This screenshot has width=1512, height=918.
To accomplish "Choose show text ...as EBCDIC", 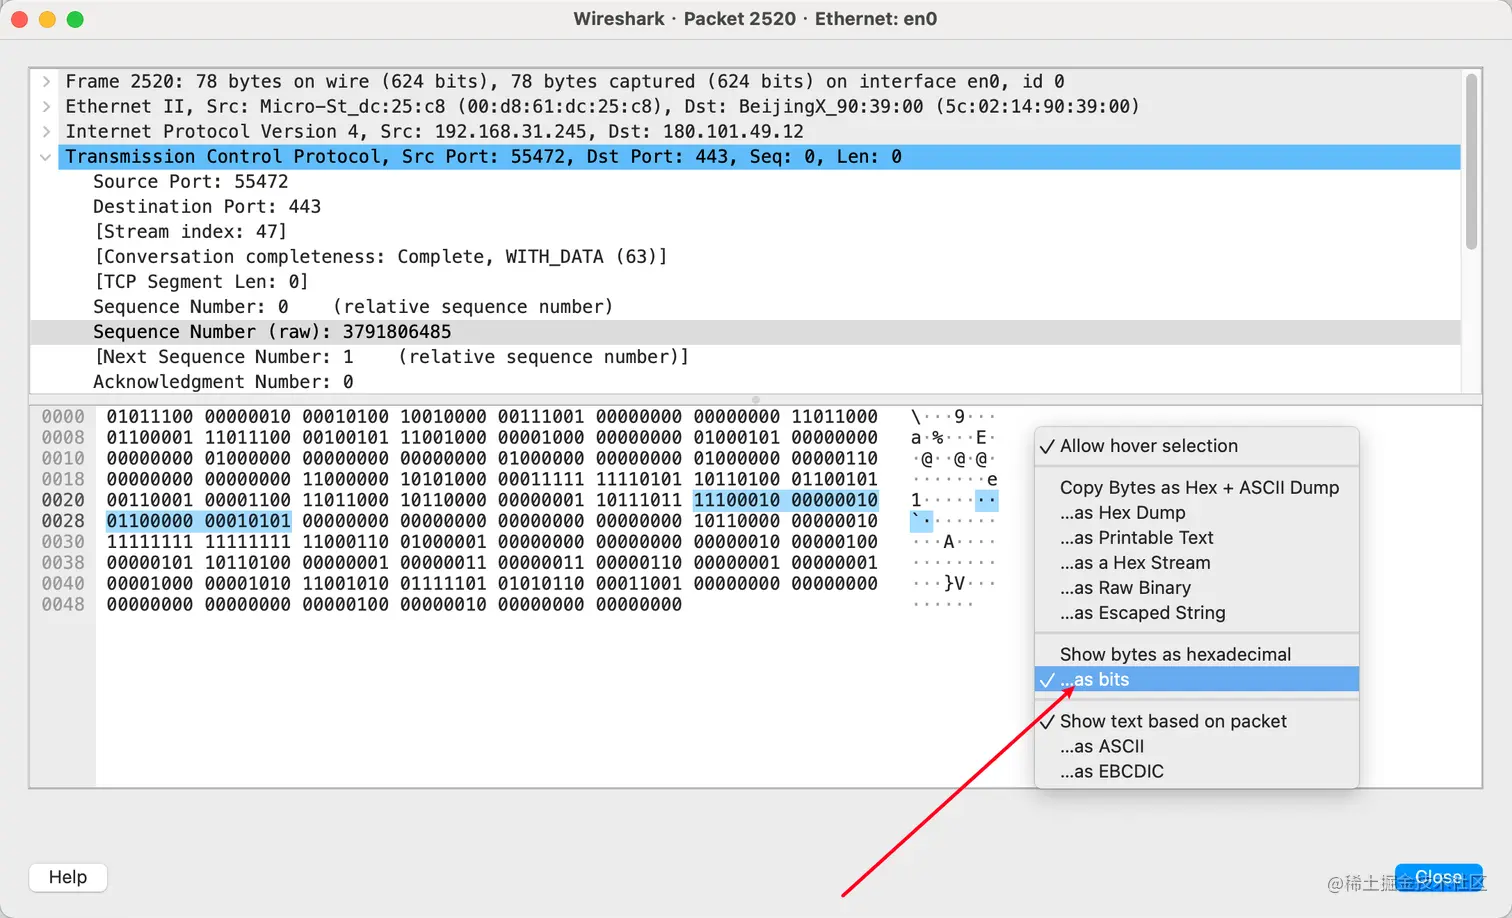I will click(x=1196, y=772).
